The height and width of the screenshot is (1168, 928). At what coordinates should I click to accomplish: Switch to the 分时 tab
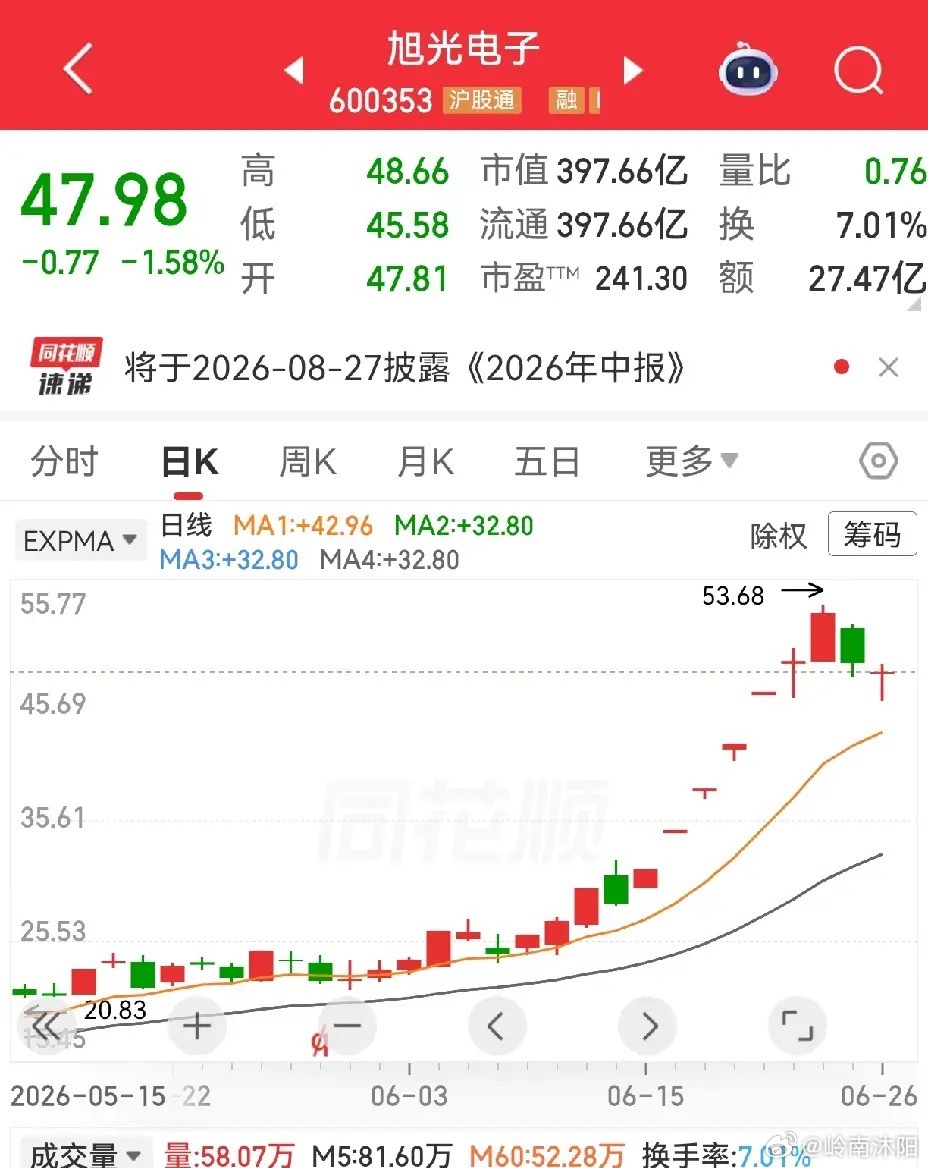(64, 461)
